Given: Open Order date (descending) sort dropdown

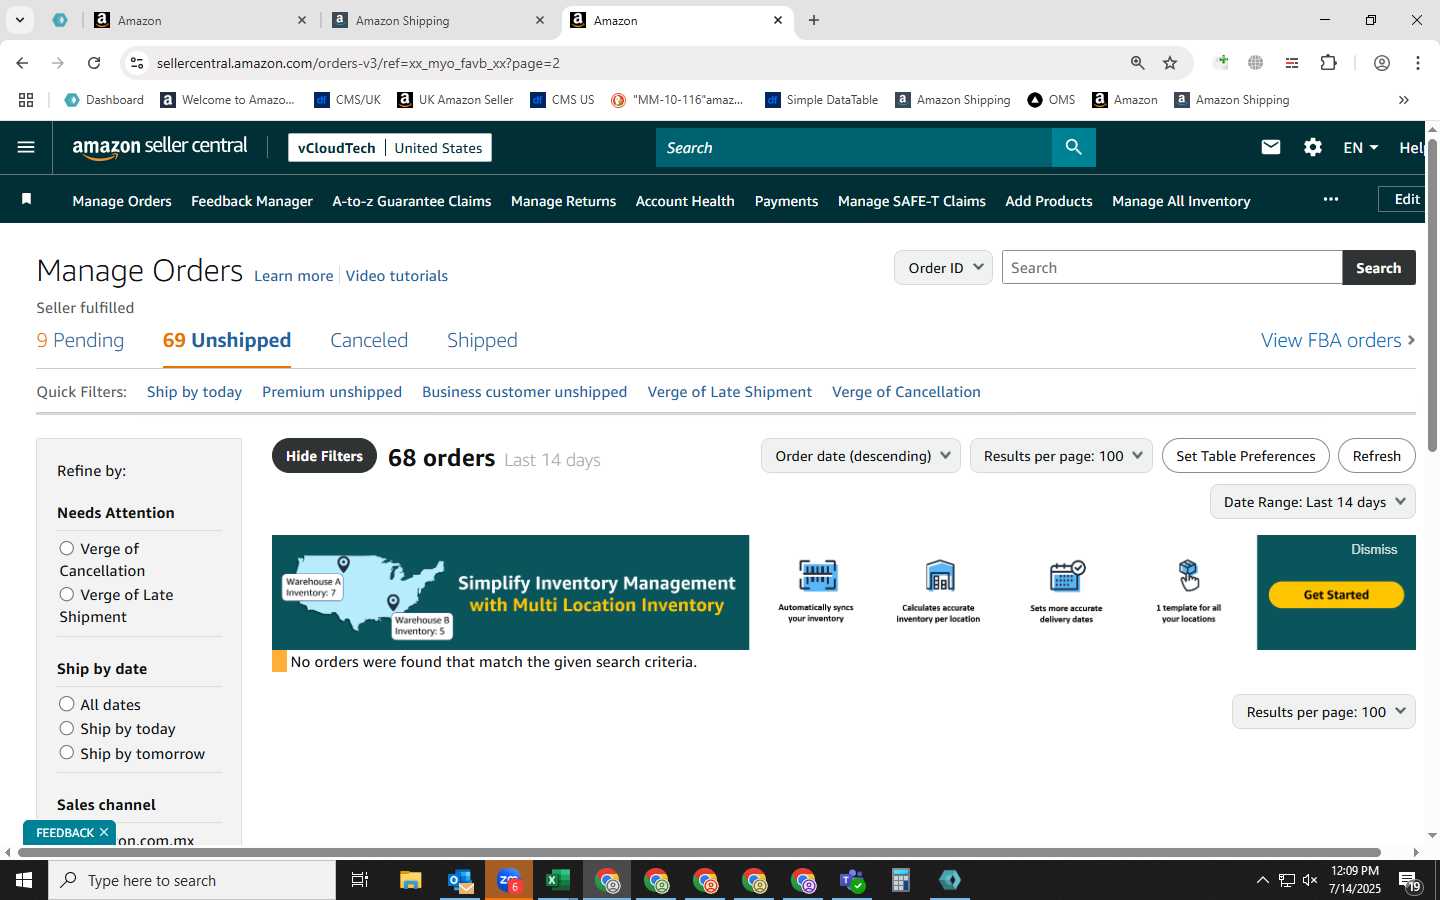Looking at the screenshot, I should [x=861, y=456].
